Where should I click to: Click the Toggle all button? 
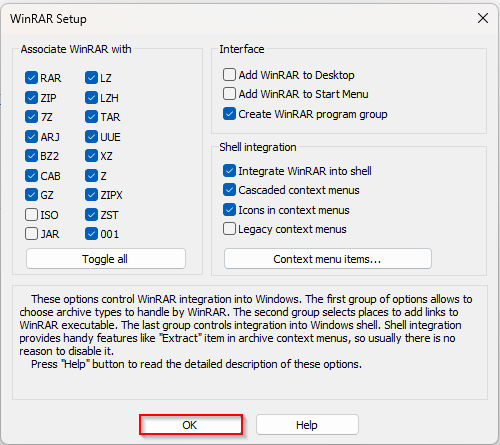click(106, 259)
